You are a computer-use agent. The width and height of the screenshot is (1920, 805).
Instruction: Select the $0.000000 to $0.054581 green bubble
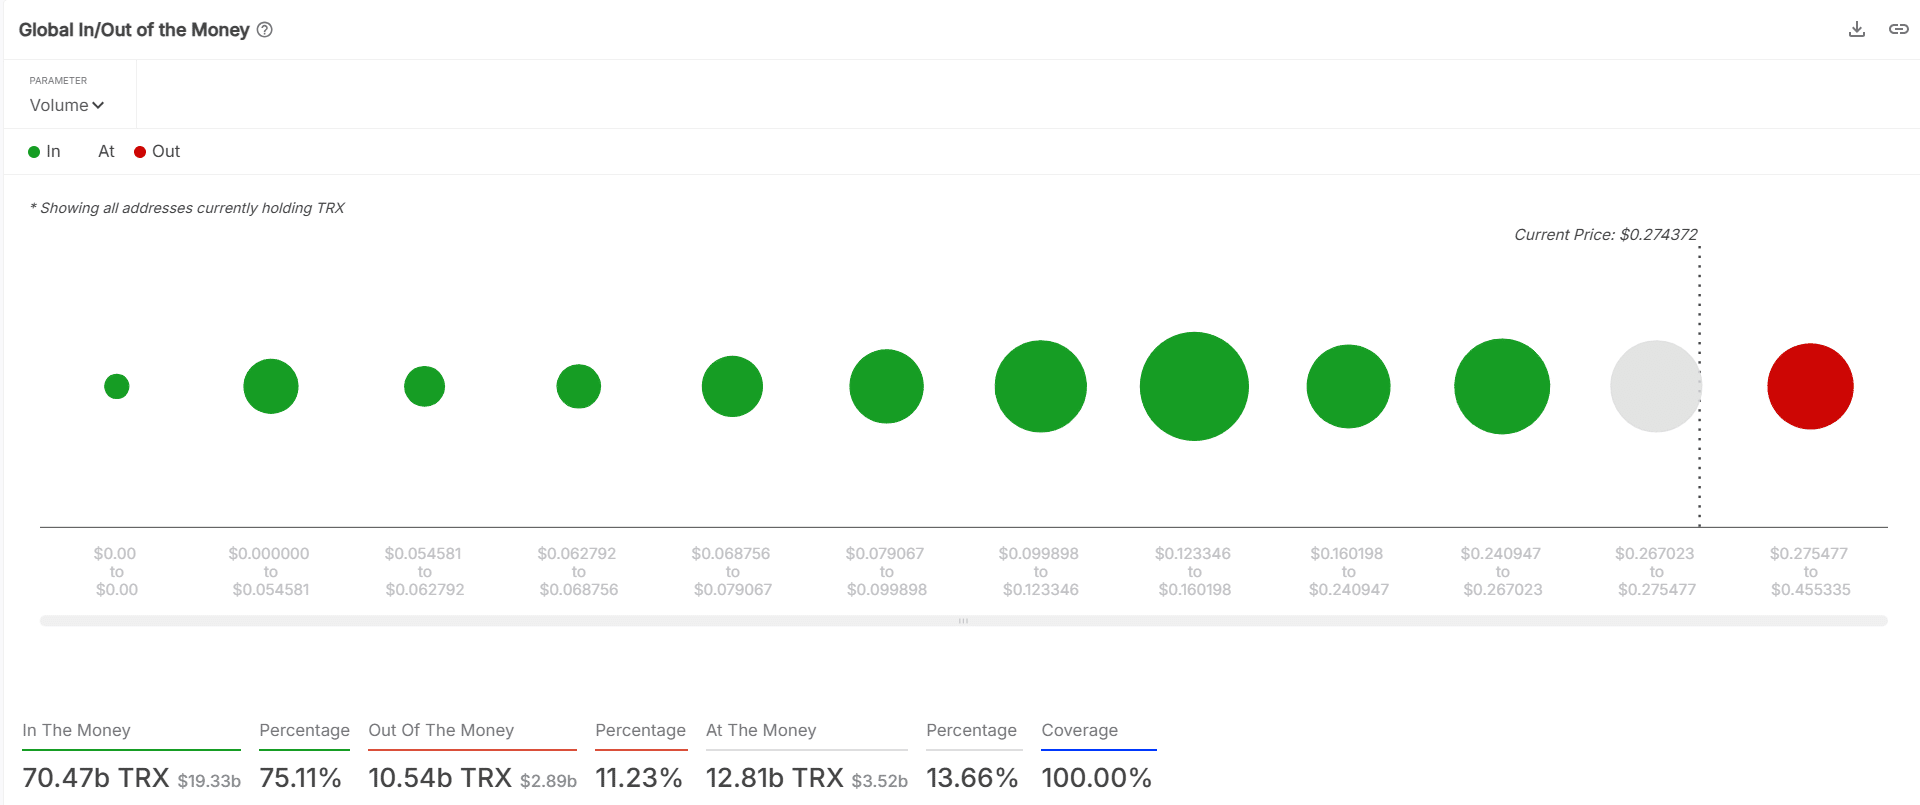271,386
